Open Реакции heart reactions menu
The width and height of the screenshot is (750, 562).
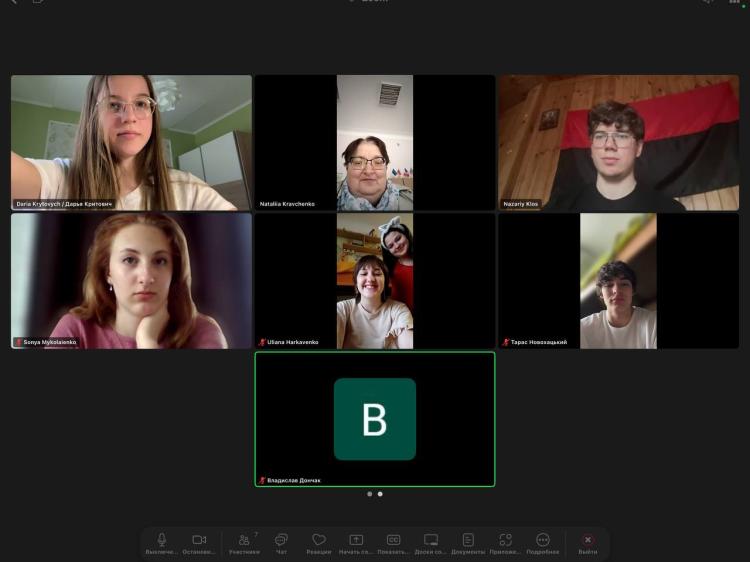click(x=319, y=543)
